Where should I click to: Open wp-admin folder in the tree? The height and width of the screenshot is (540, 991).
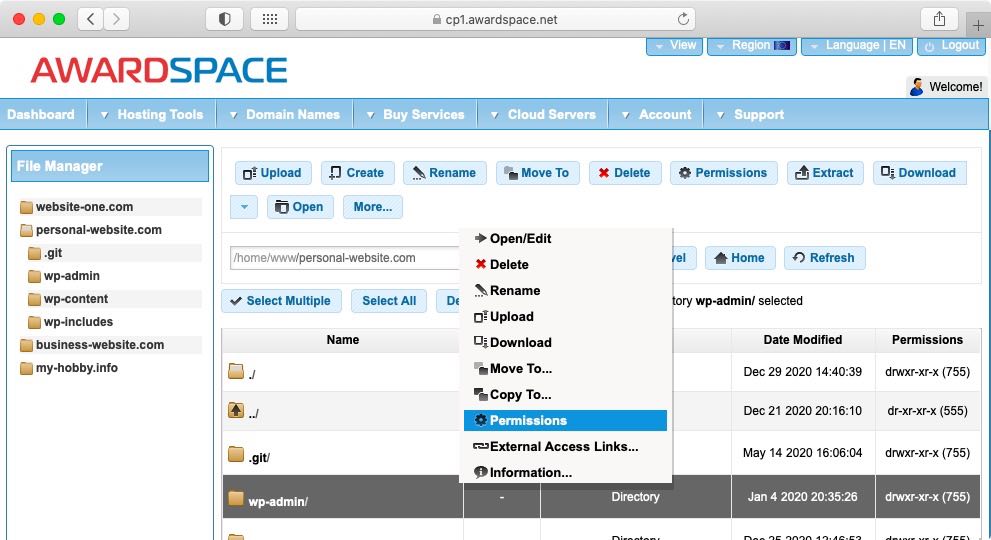pyautogui.click(x=71, y=276)
